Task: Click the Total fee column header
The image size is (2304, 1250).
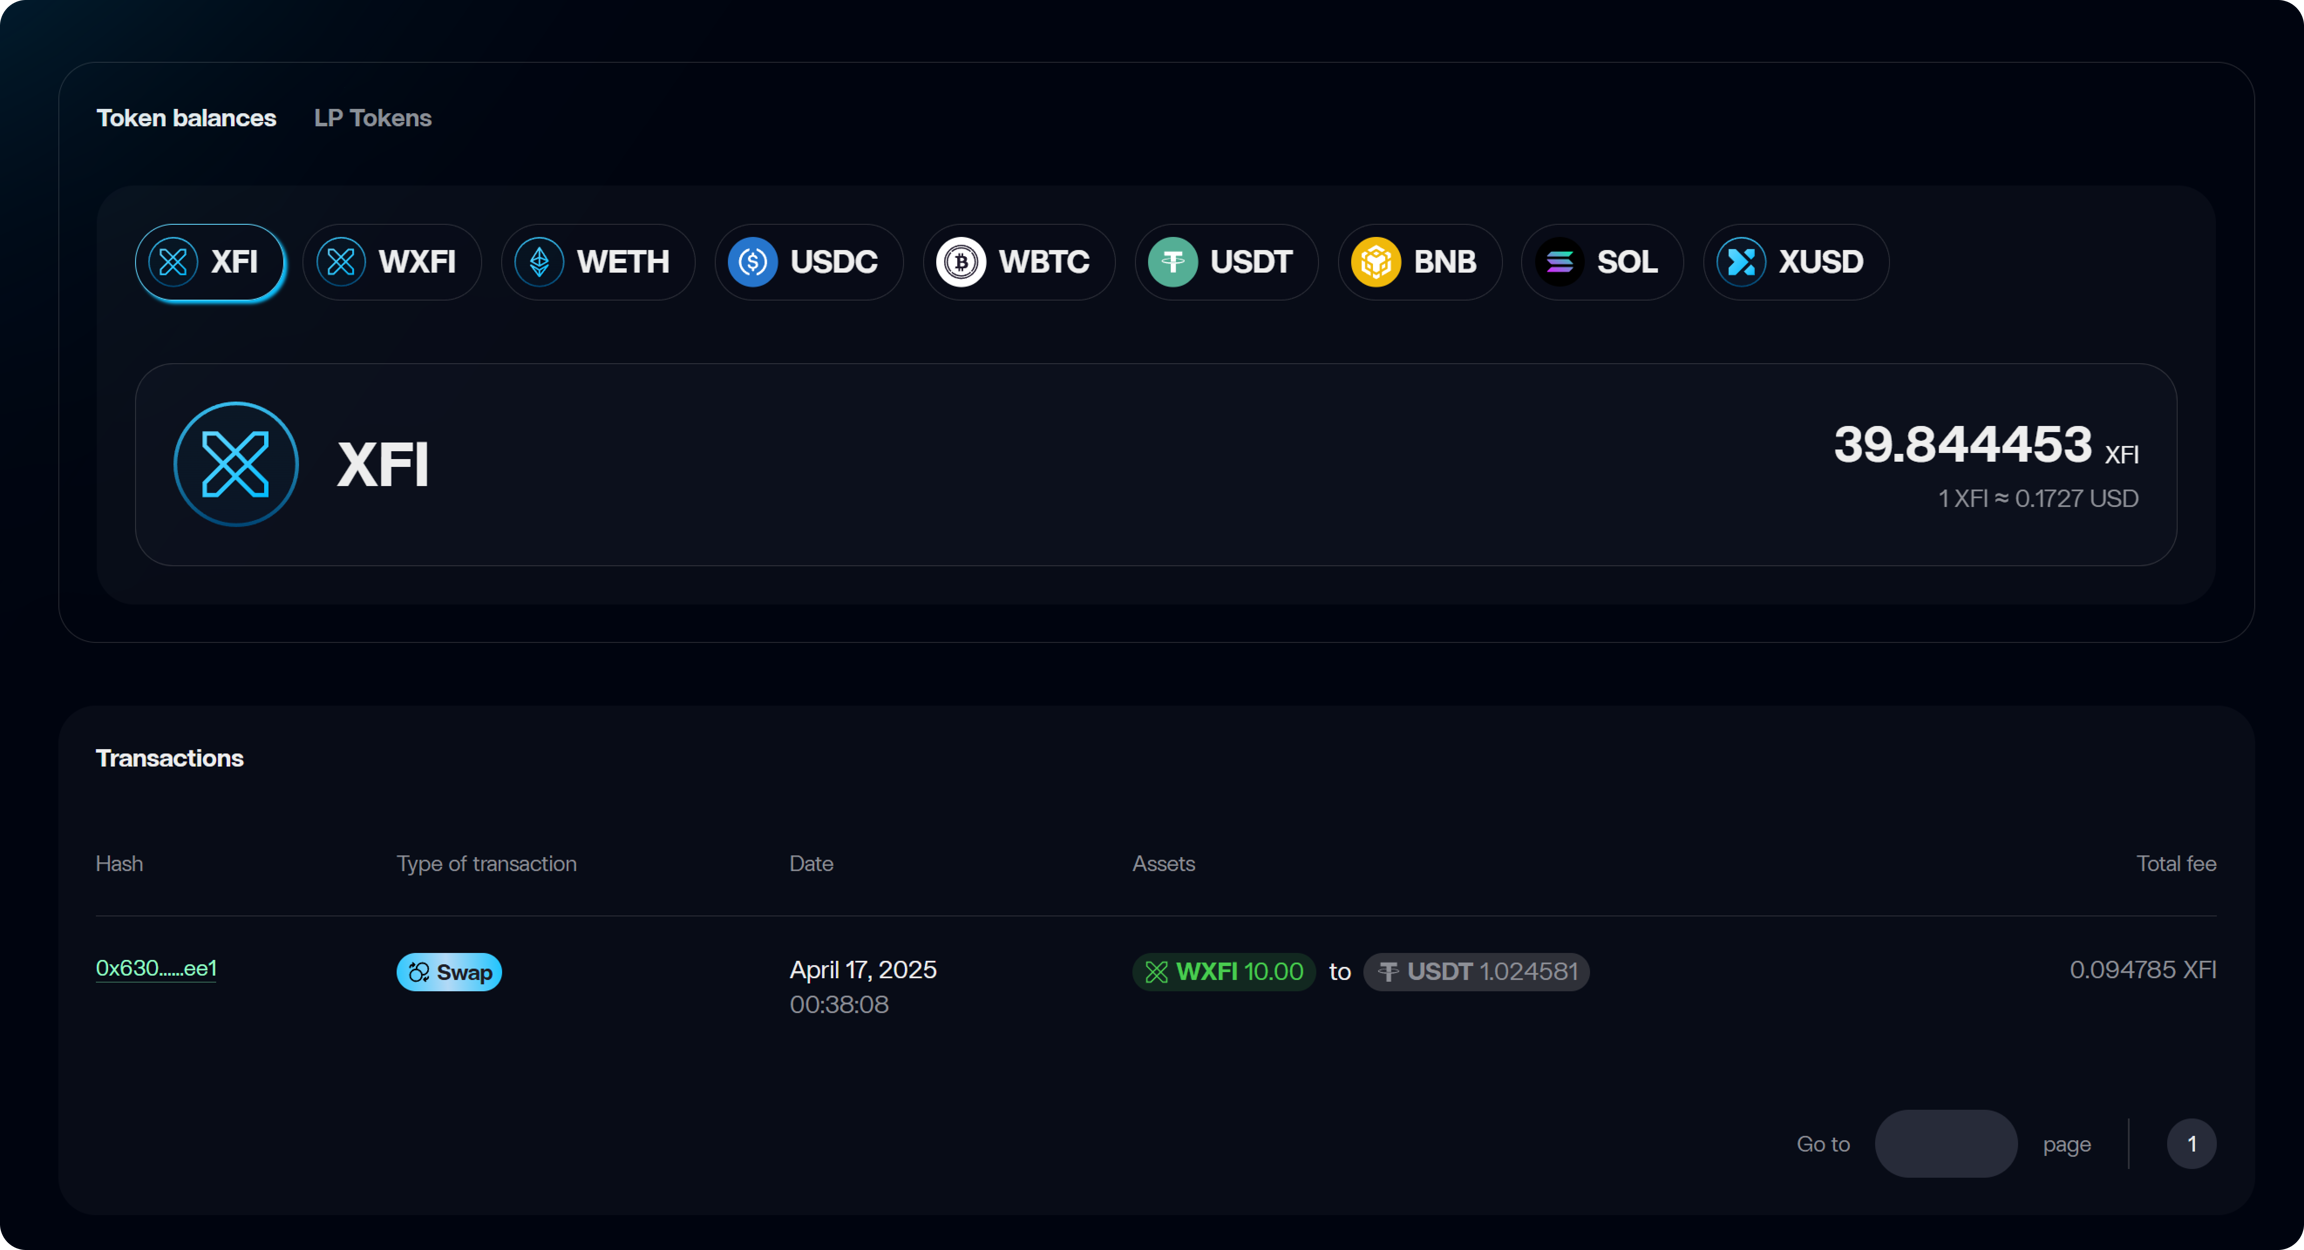Action: 2176,864
